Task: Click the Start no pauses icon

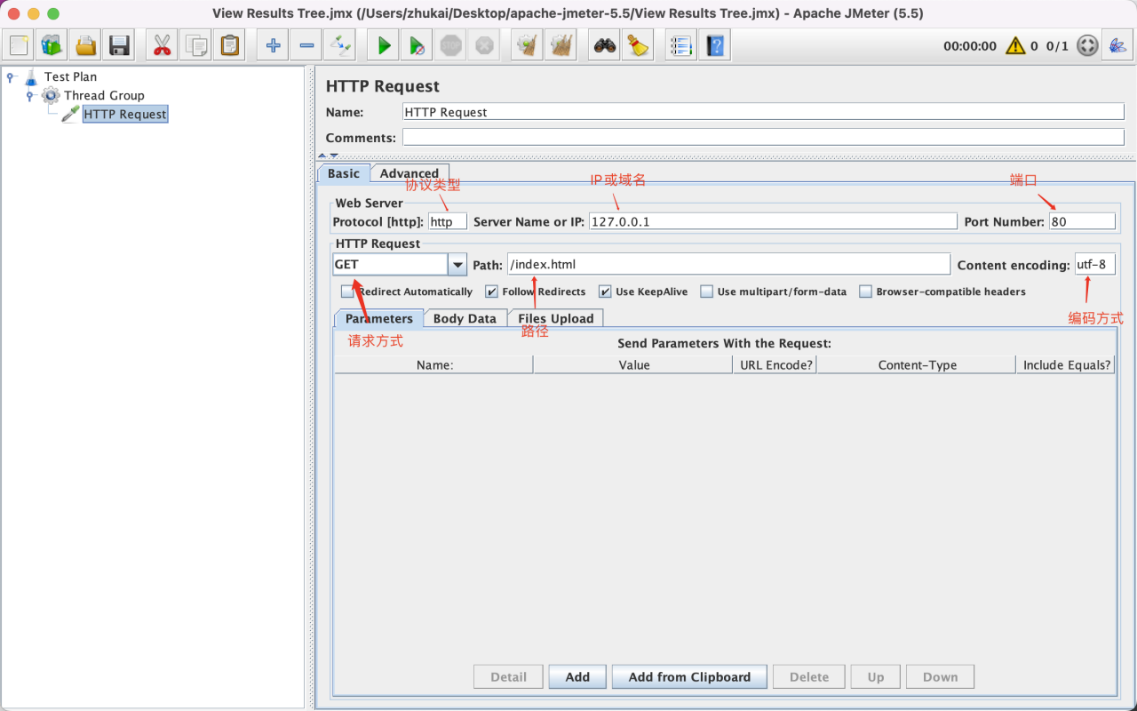Action: click(416, 45)
